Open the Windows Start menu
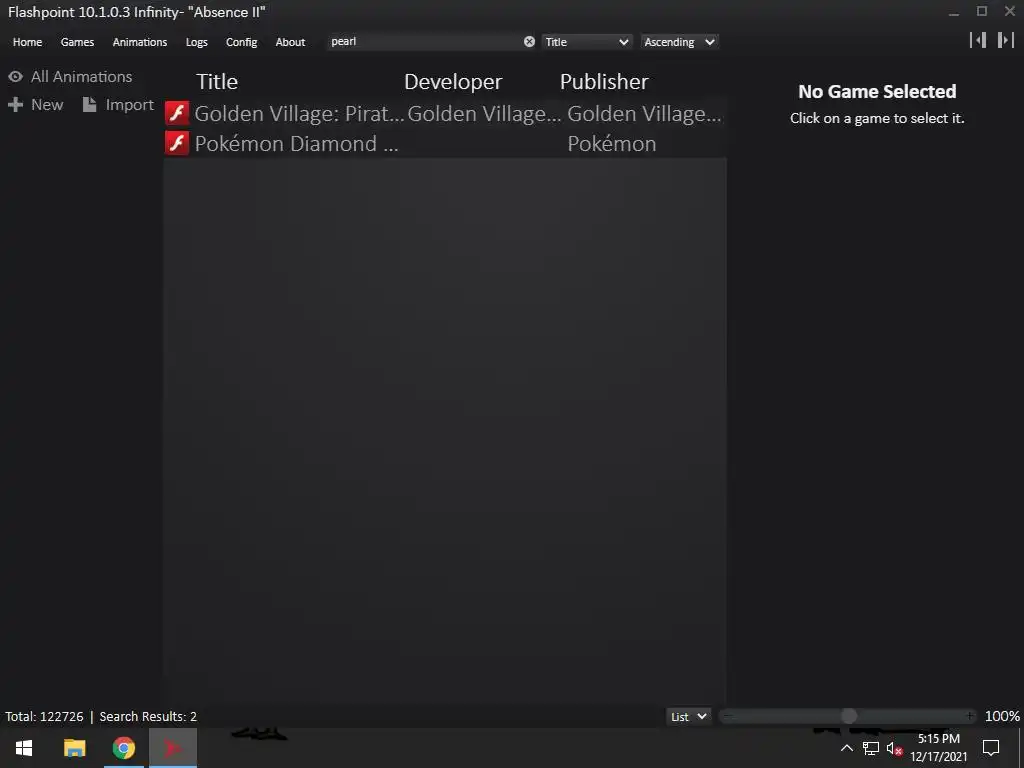Viewport: 1024px width, 768px height. coord(24,748)
